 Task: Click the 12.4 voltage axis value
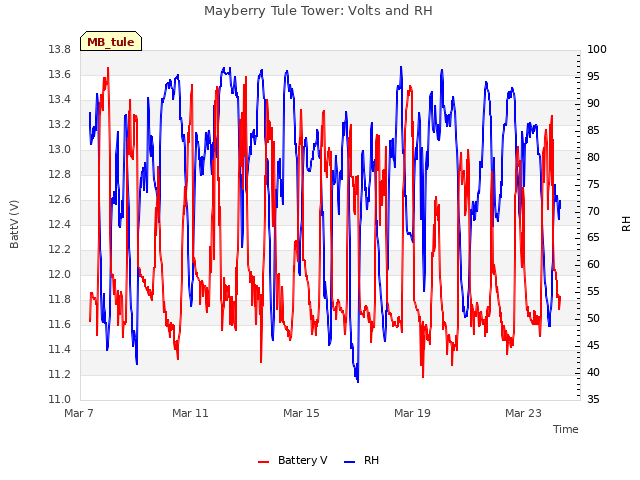tap(60, 224)
